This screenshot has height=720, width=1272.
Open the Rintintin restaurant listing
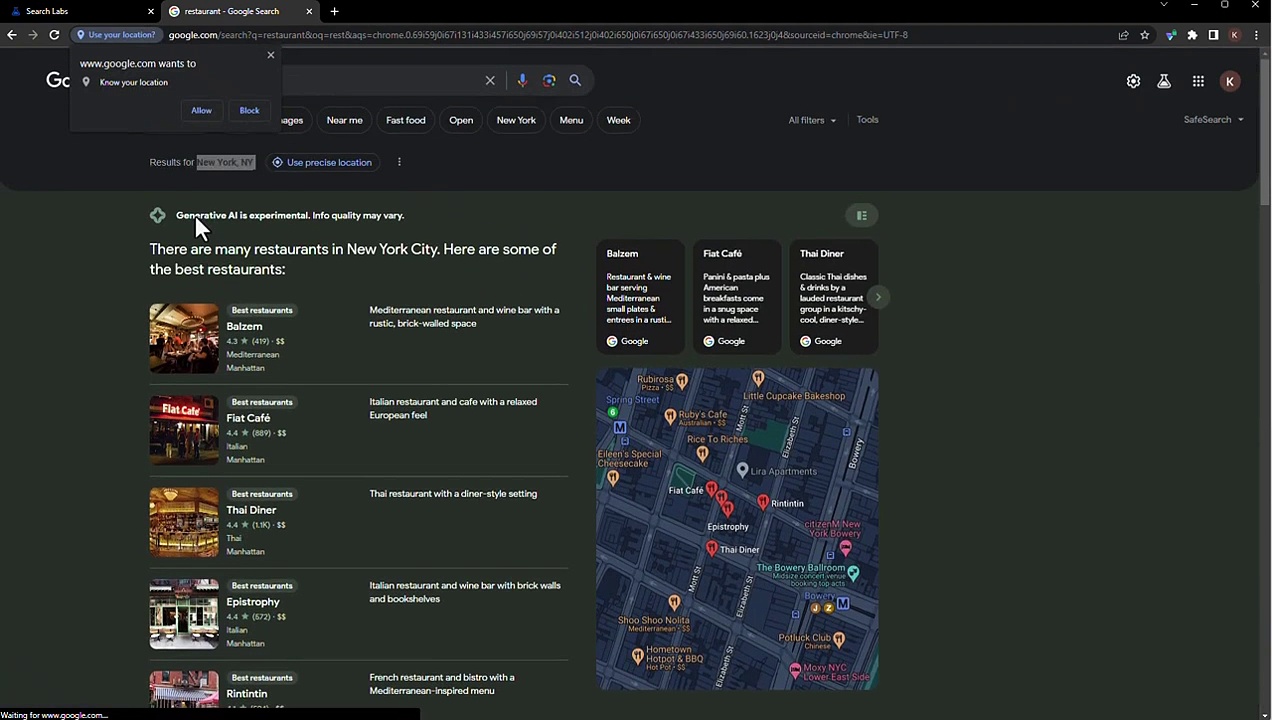pos(246,694)
